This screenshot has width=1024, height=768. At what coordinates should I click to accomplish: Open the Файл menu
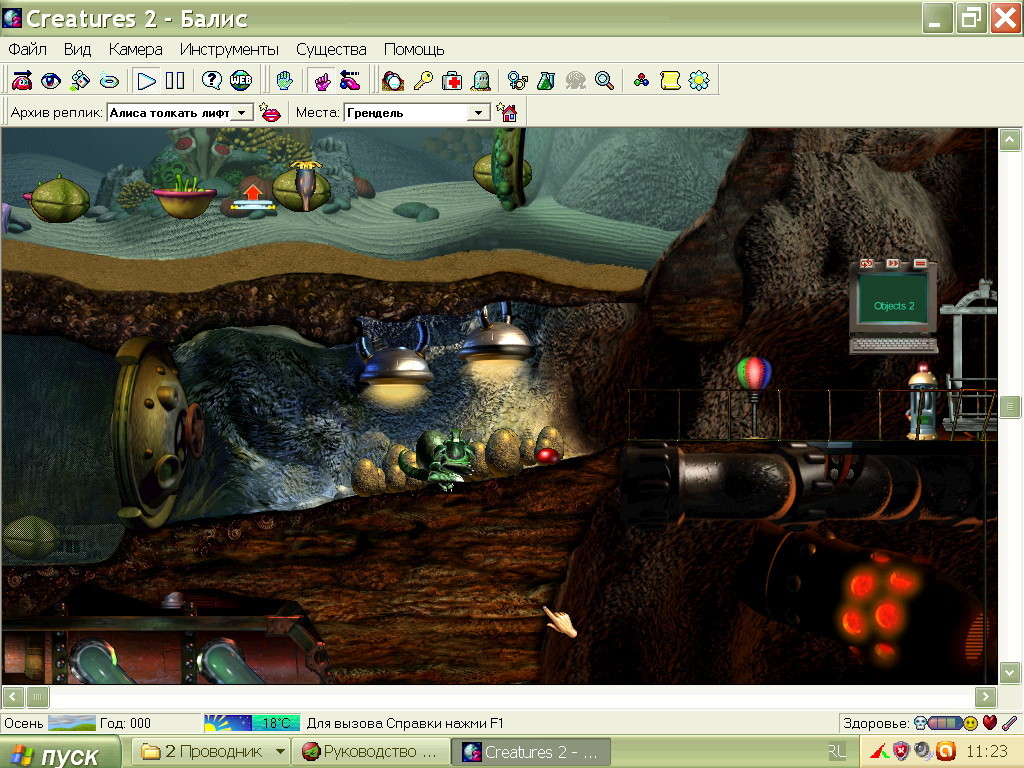27,50
